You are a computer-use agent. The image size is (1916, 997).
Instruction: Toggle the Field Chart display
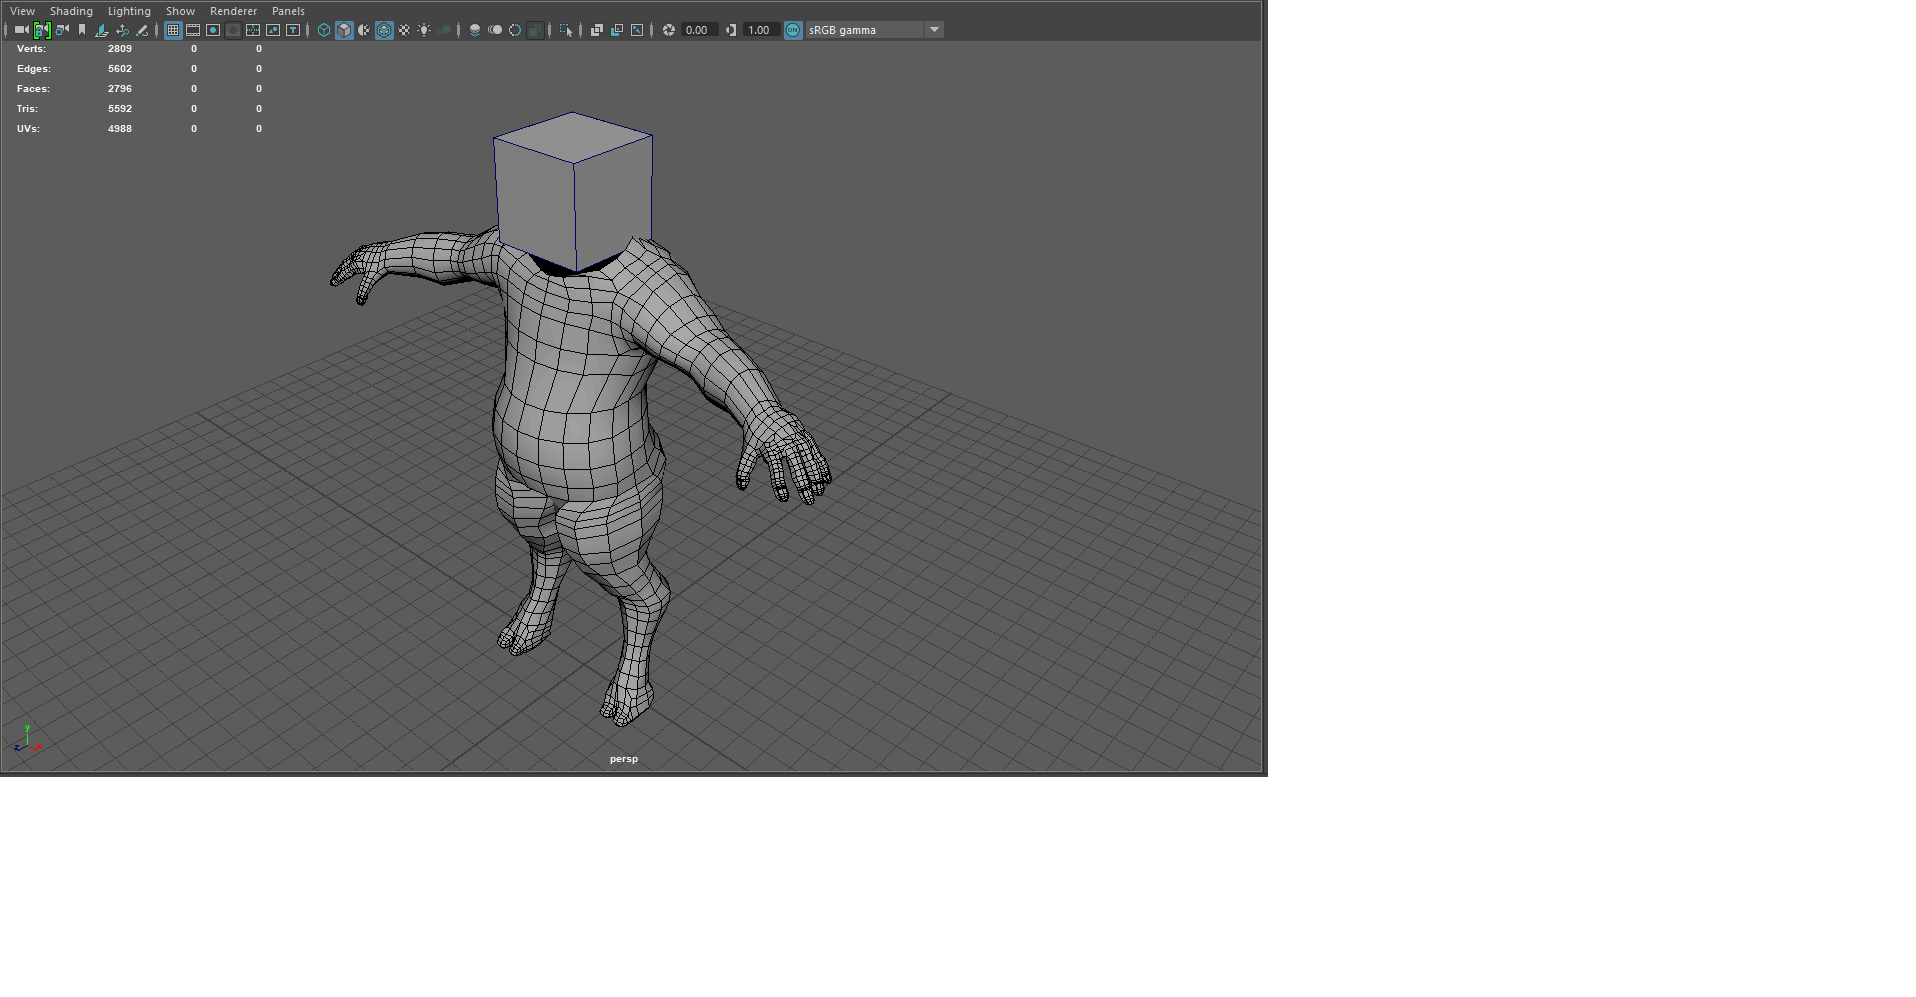(x=253, y=30)
